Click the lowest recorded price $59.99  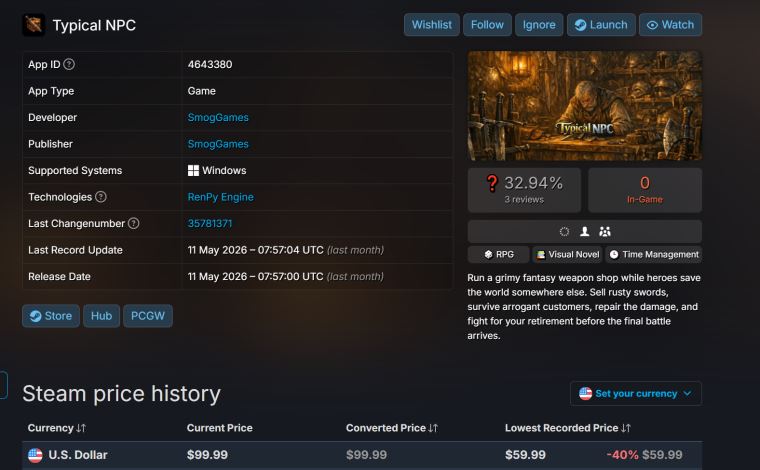point(525,455)
